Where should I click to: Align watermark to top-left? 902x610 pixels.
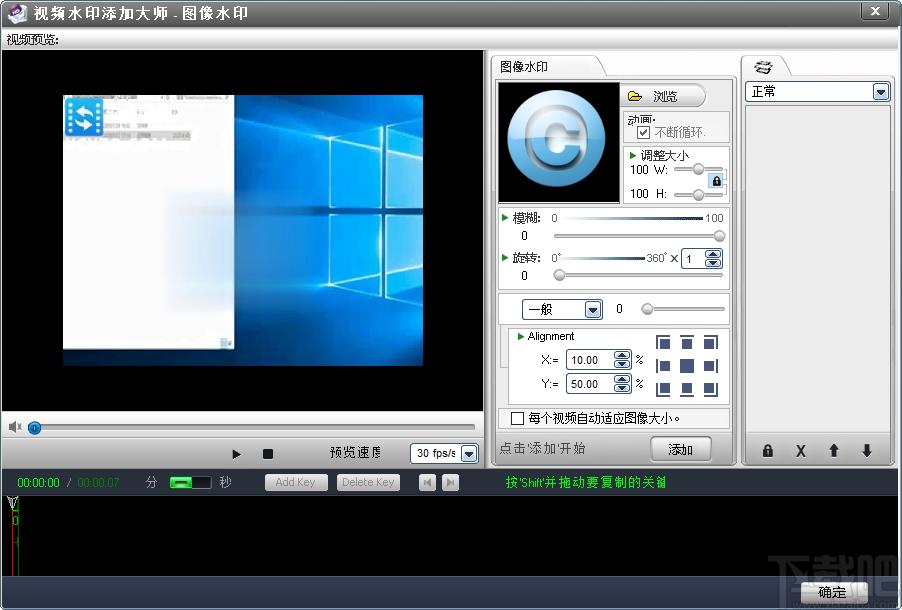coord(663,343)
